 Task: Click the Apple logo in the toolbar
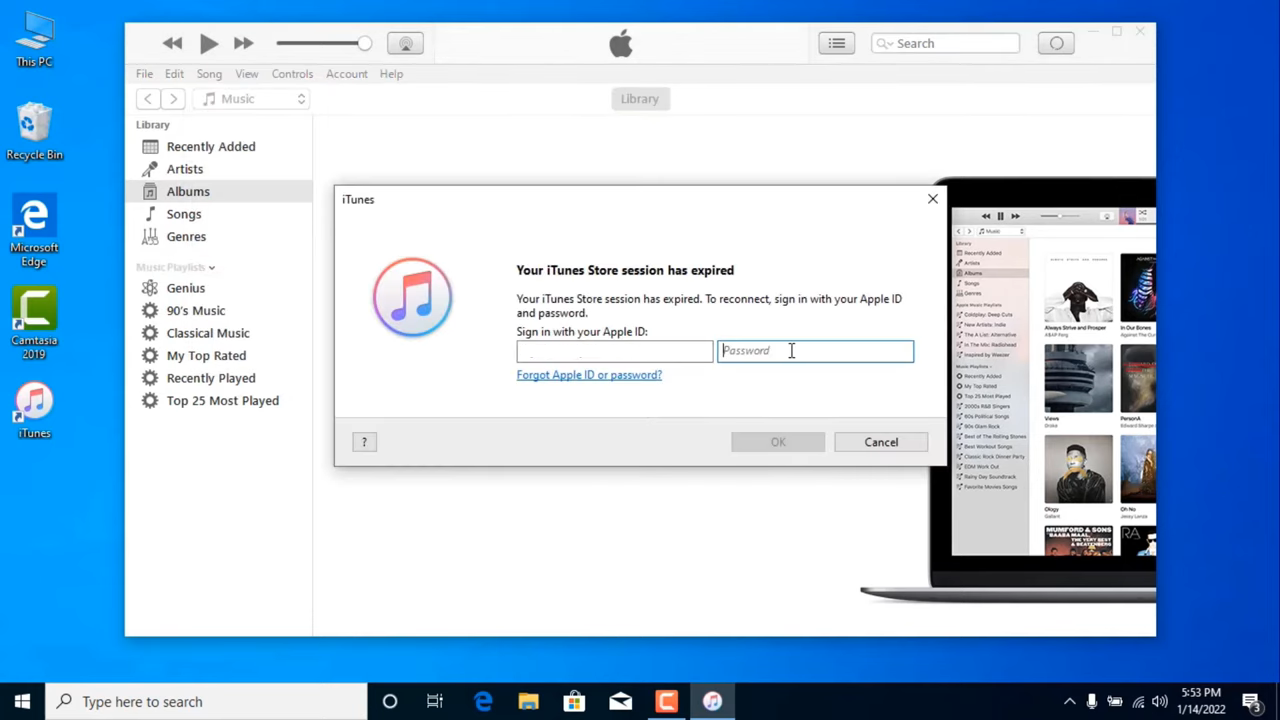tap(620, 43)
